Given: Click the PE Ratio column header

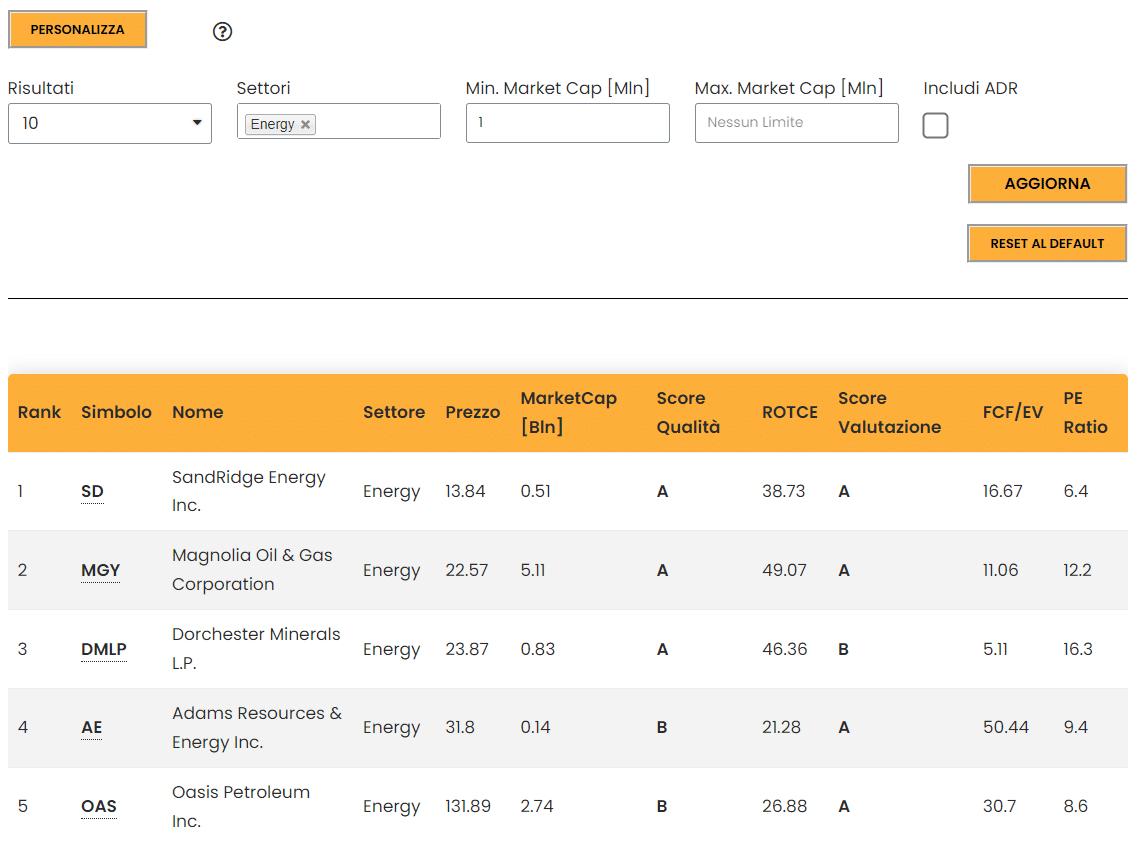Looking at the screenshot, I should pyautogui.click(x=1085, y=412).
